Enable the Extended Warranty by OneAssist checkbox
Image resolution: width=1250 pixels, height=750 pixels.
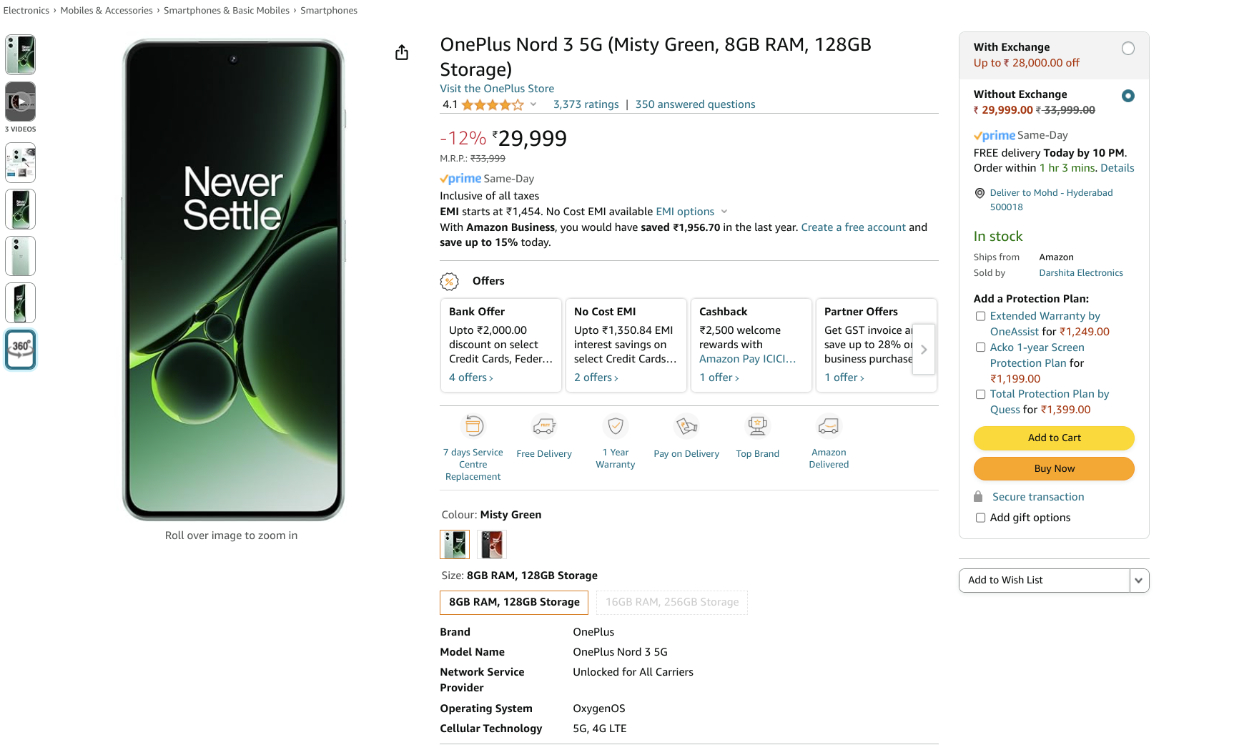[x=980, y=315]
